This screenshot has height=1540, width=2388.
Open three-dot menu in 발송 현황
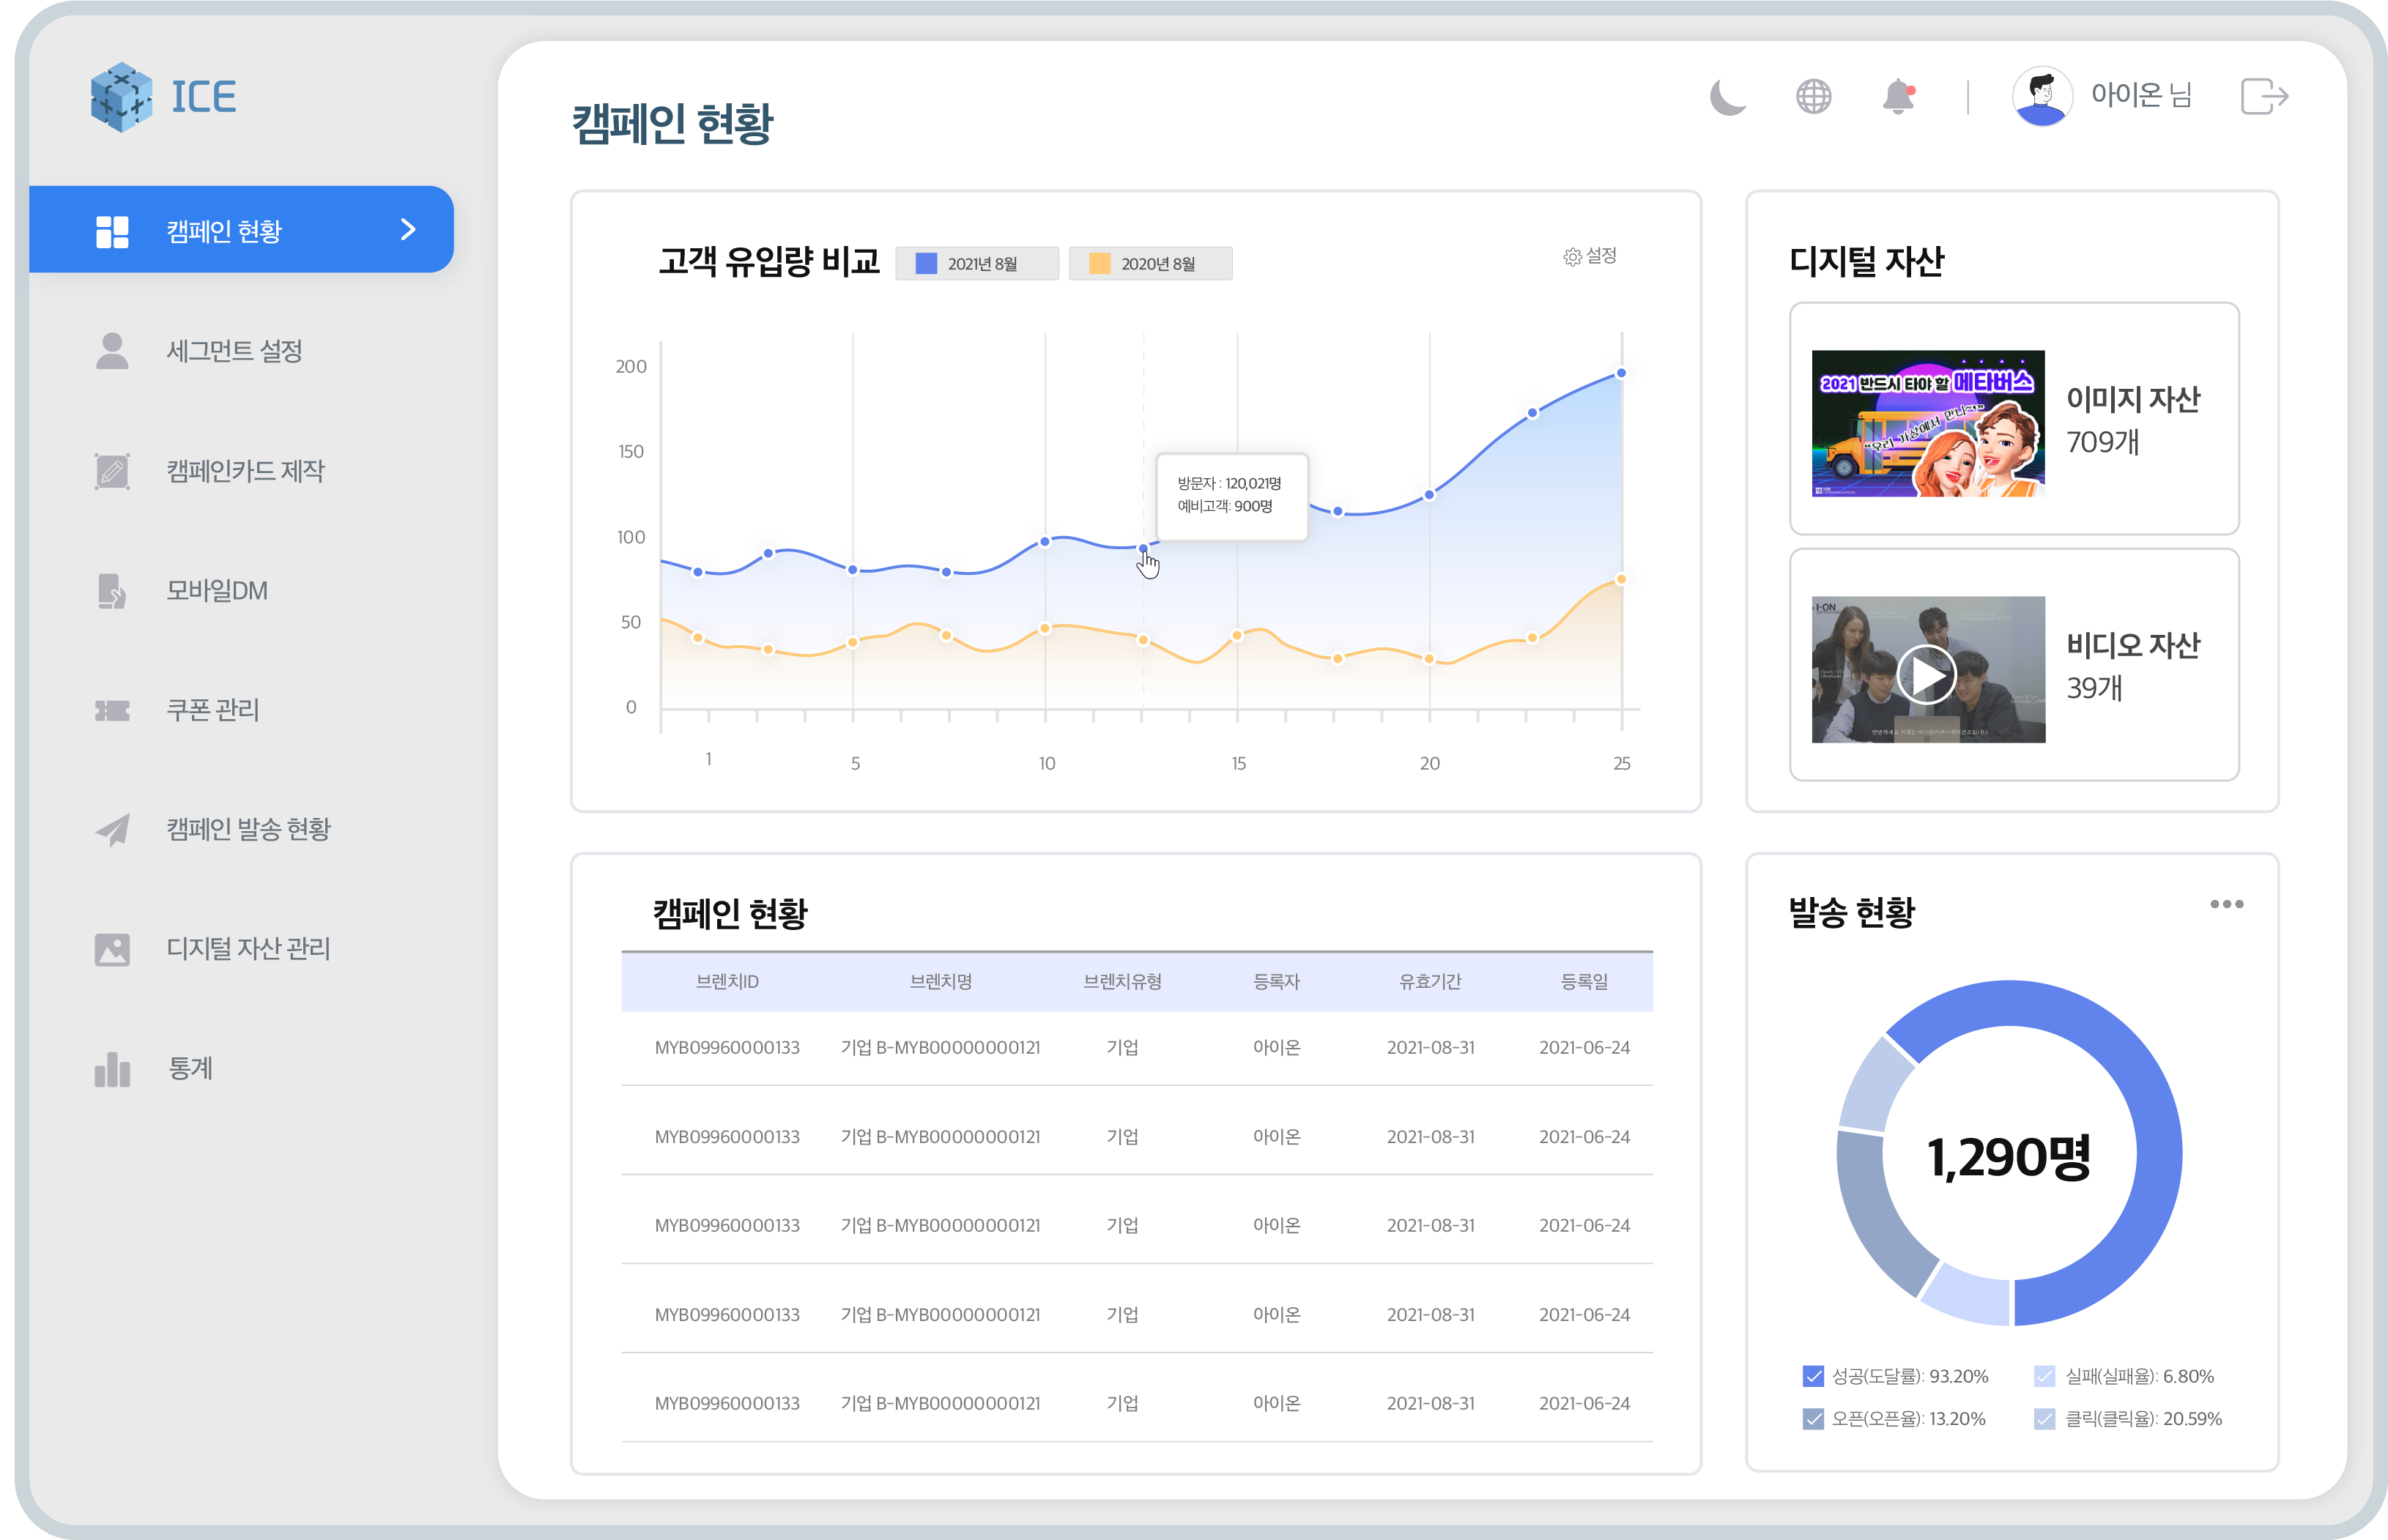click(2226, 904)
